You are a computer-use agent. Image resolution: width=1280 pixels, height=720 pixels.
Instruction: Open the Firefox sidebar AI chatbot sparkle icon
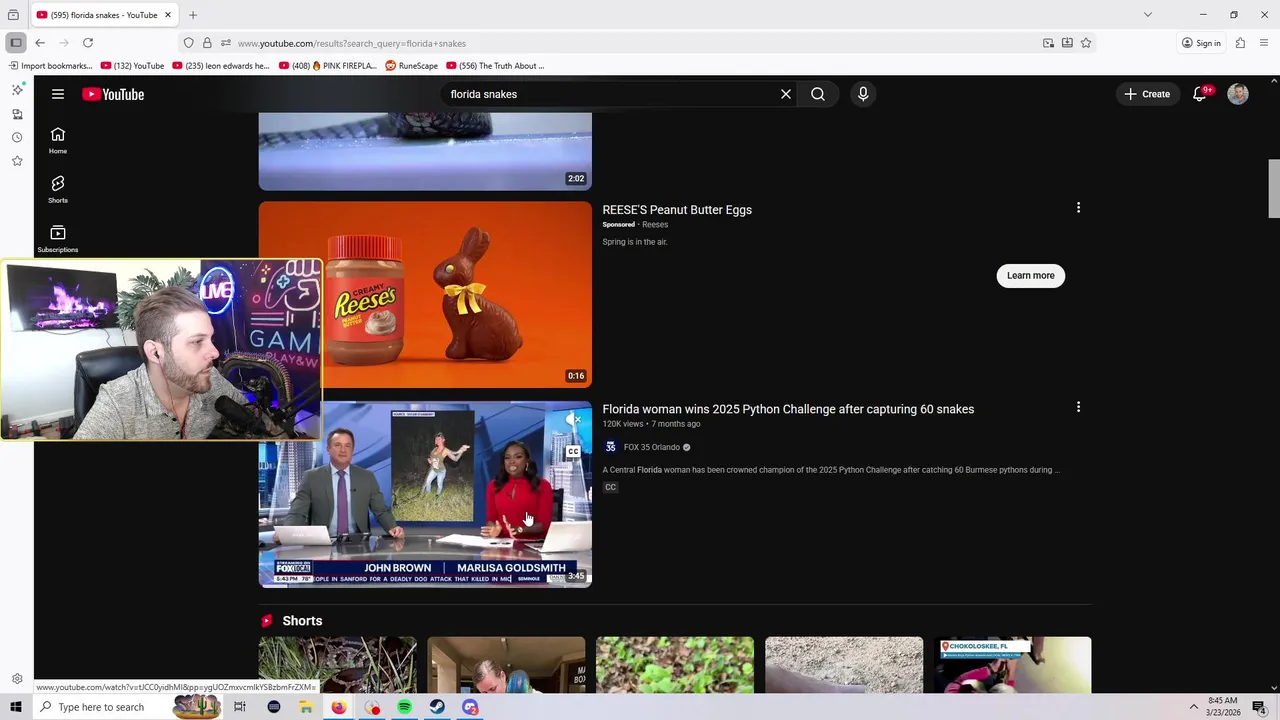(17, 89)
